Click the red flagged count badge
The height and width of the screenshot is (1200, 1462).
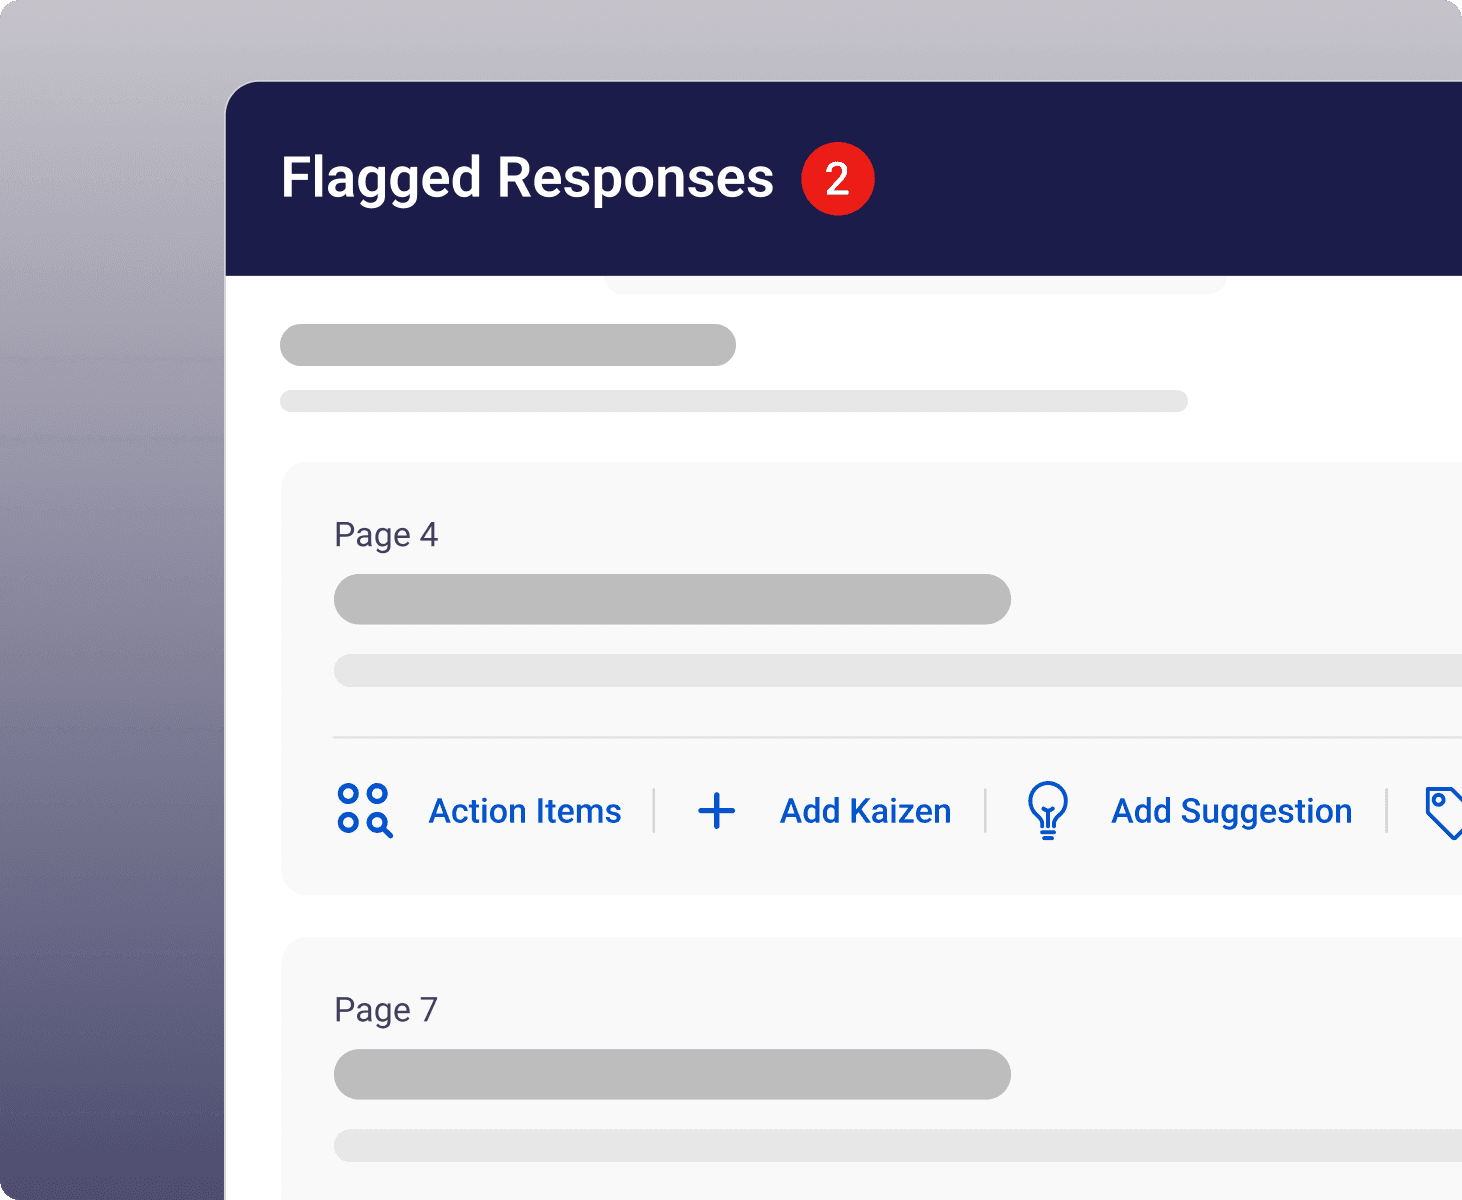point(838,179)
